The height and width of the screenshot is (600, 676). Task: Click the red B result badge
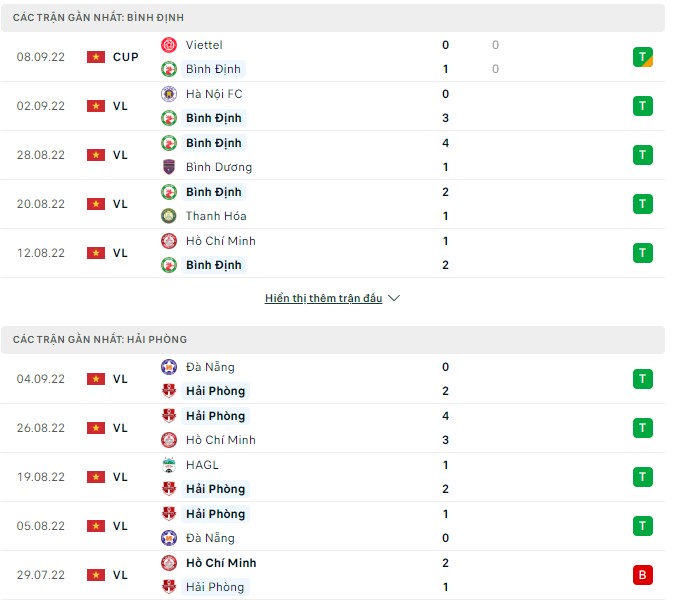(x=642, y=575)
